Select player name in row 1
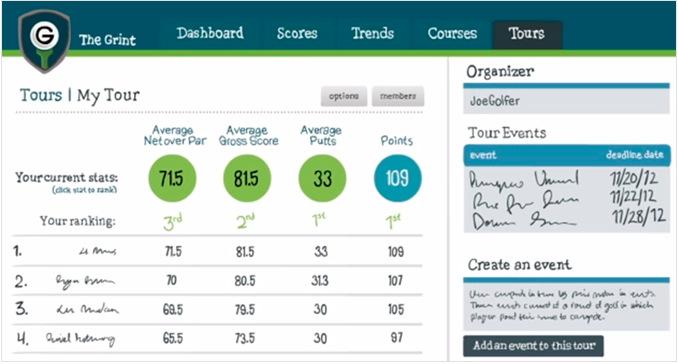 98,251
